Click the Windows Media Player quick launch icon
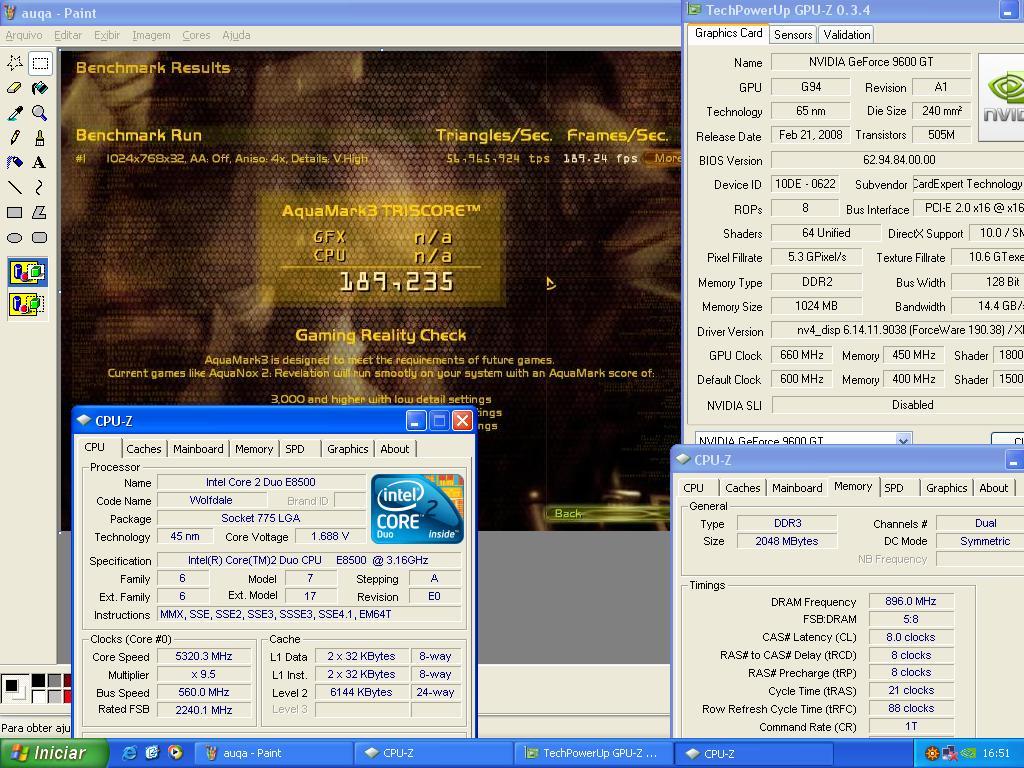 pyautogui.click(x=175, y=753)
